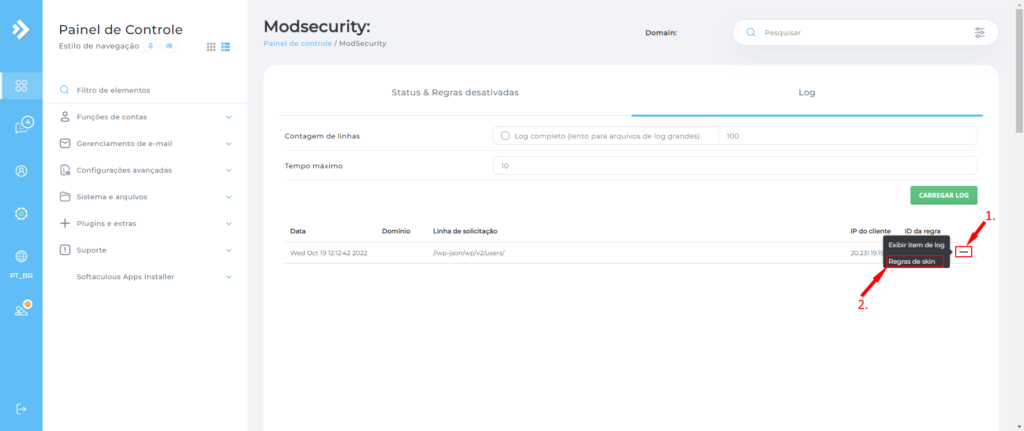Click the user account profile icon
Screen dimensions: 1024x431
point(21,170)
